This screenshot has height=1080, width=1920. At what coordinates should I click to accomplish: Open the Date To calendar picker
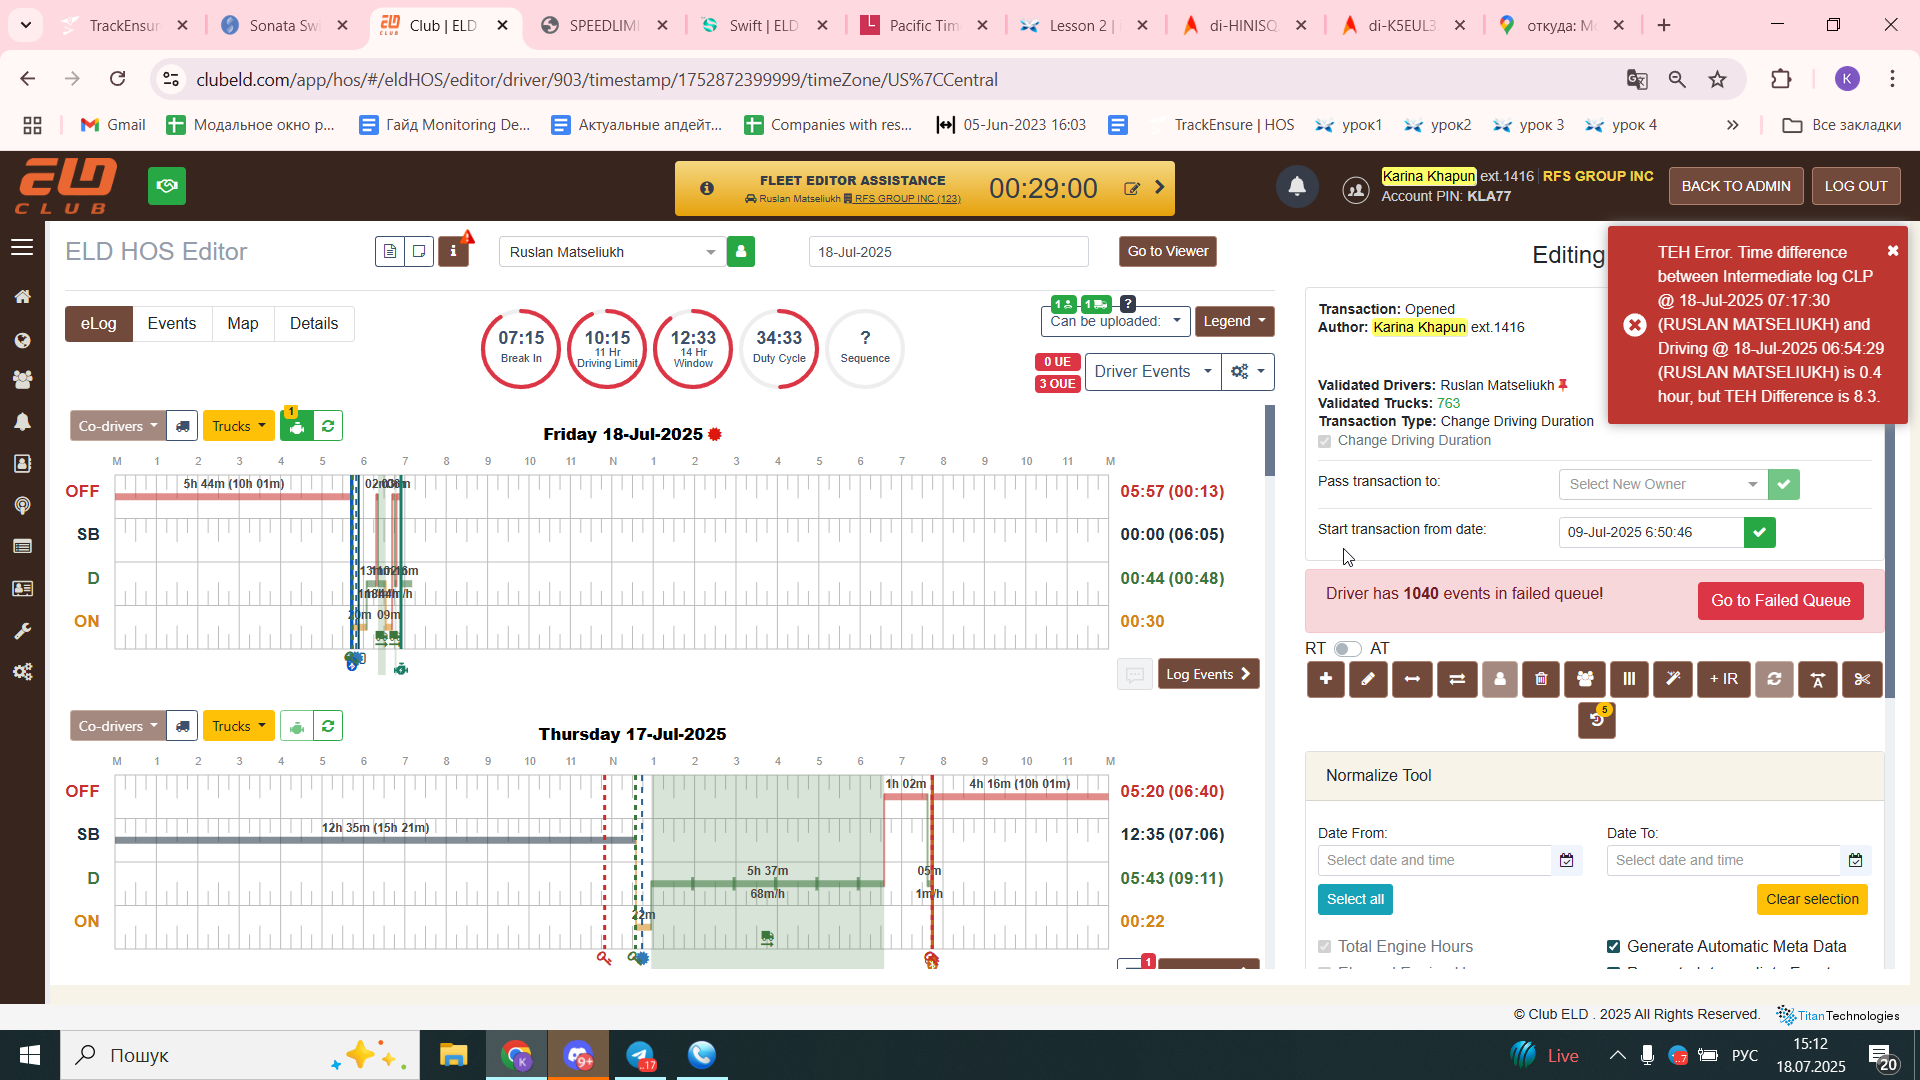[1856, 861]
